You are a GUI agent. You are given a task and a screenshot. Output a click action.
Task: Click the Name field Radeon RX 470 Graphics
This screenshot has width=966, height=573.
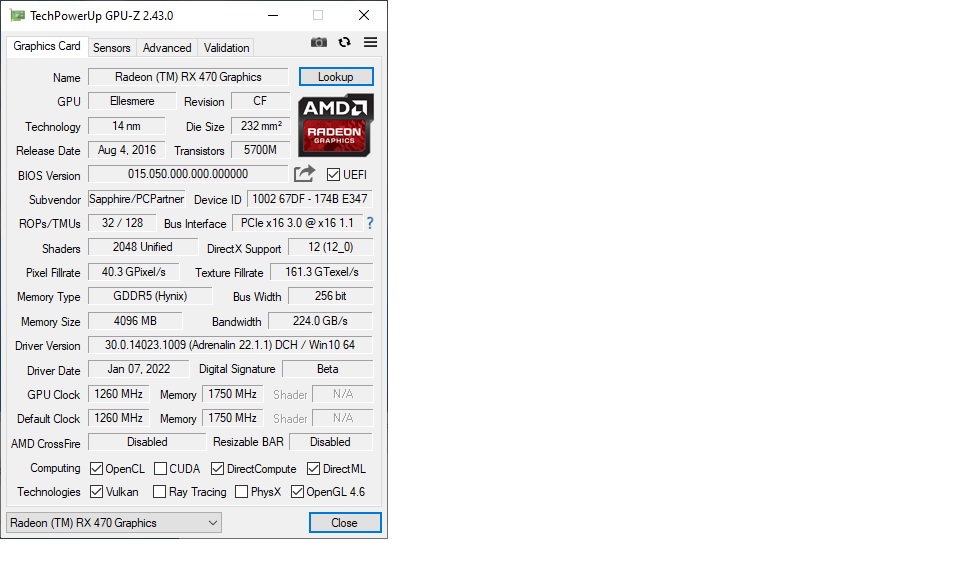[x=188, y=76]
